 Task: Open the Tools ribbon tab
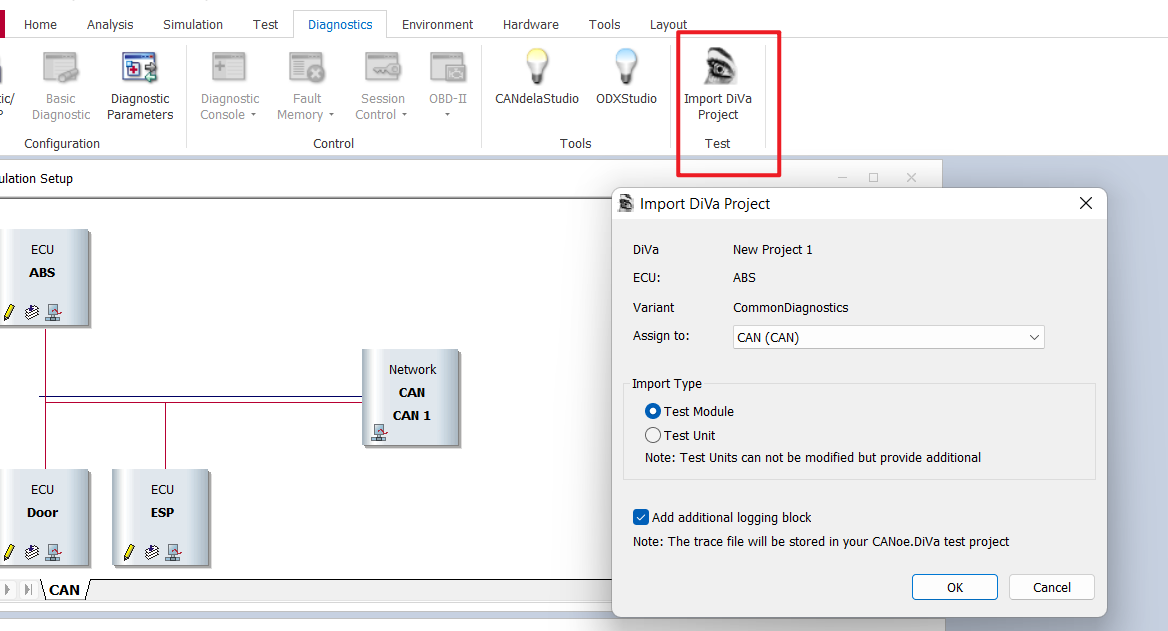pyautogui.click(x=604, y=25)
